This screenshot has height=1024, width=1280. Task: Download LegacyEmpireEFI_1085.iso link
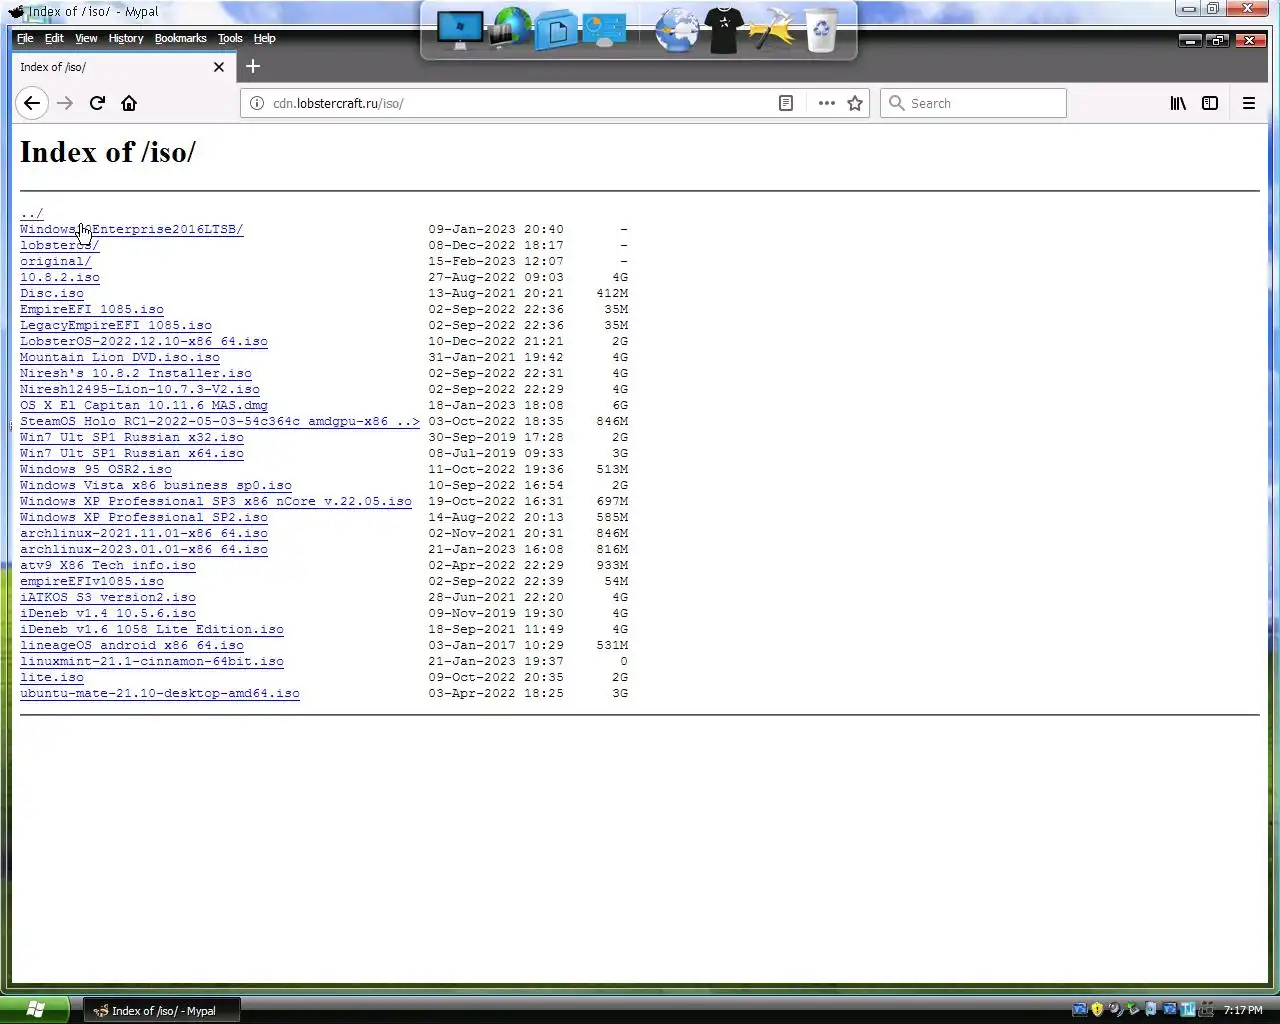coord(116,325)
